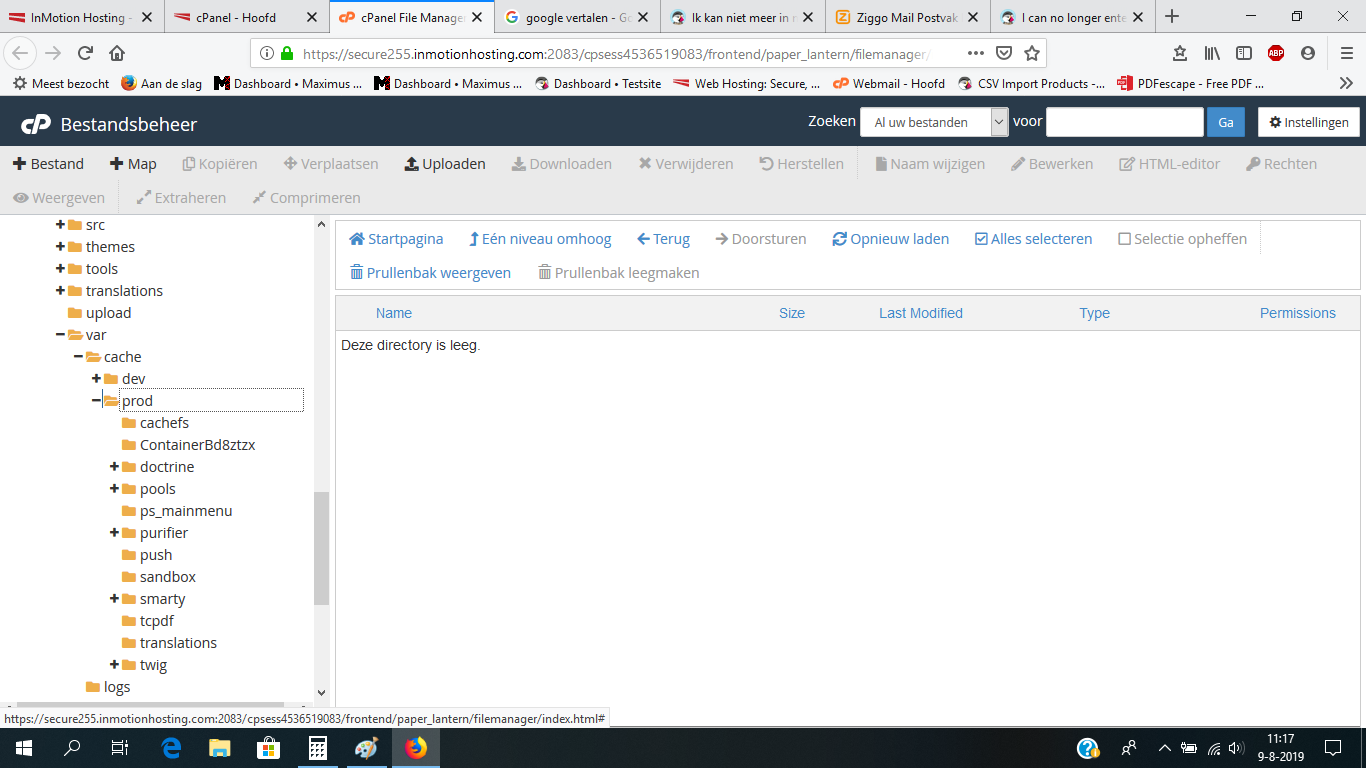Click Opnieuw laden to reload
Image resolution: width=1366 pixels, height=768 pixels.
coord(891,239)
